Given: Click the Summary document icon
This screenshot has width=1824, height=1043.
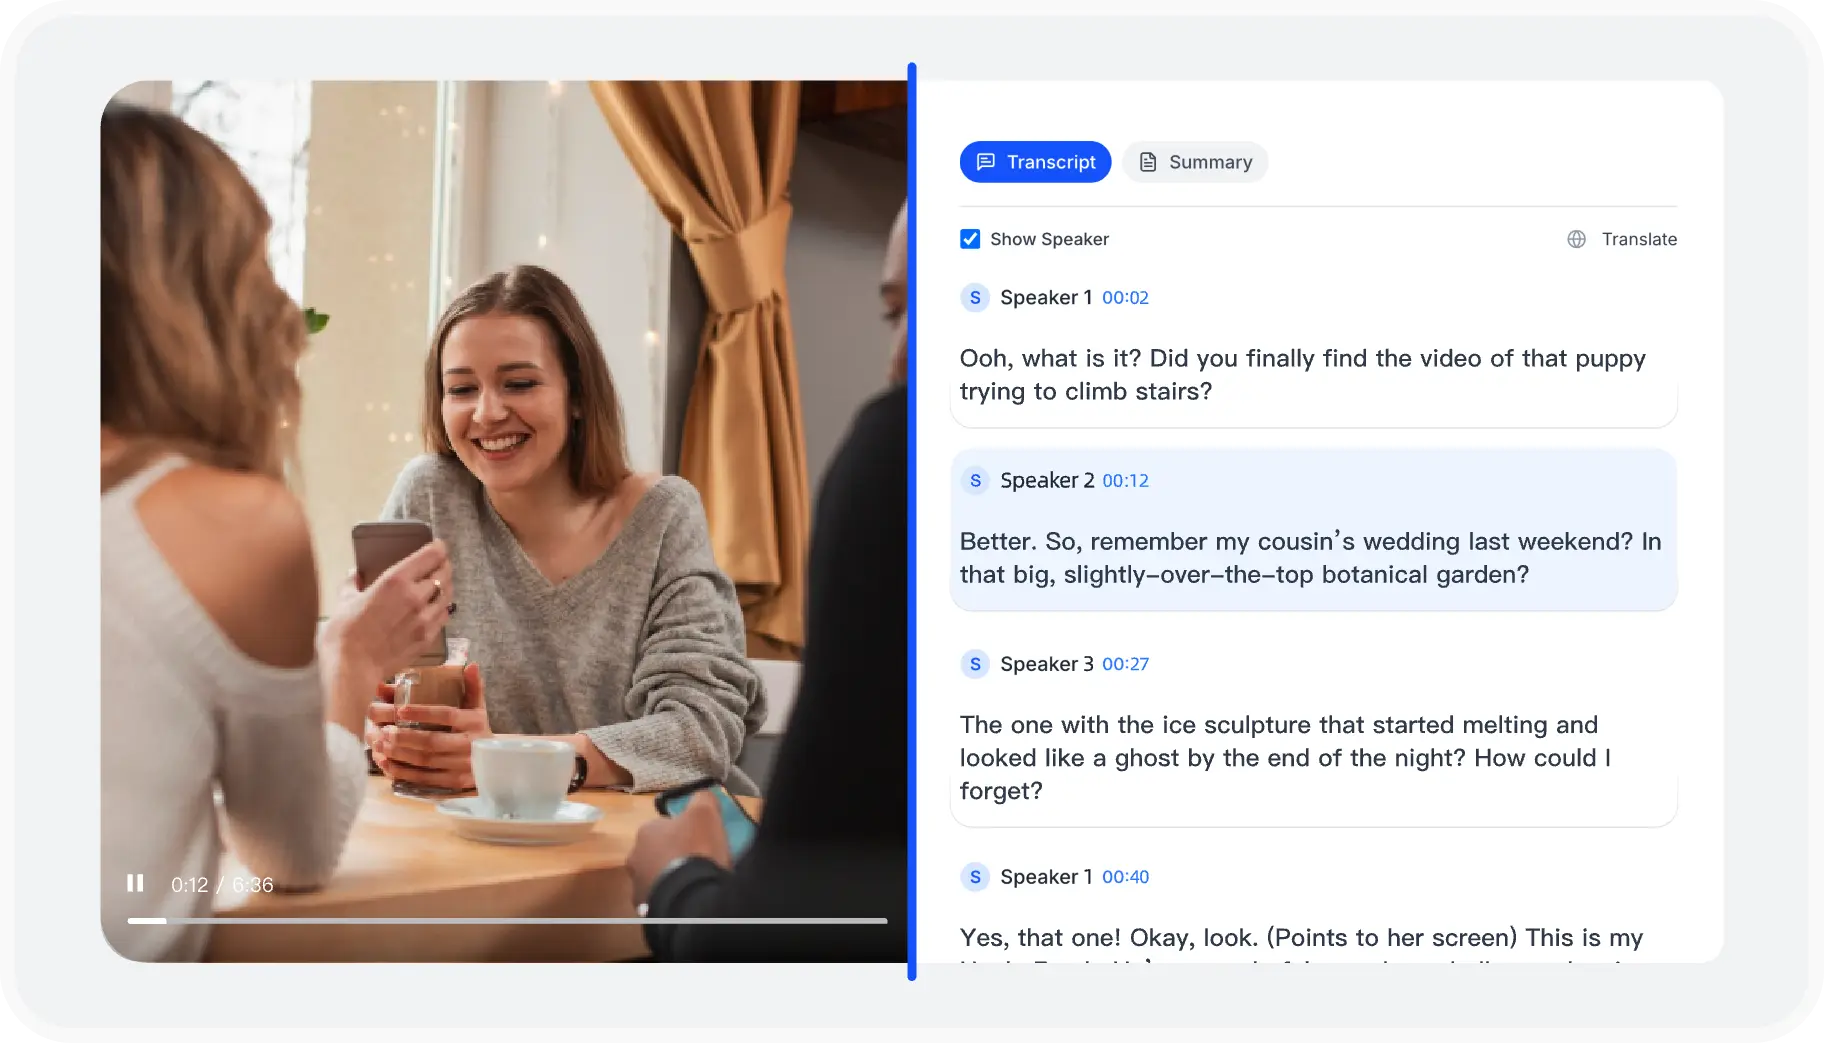Looking at the screenshot, I should 1148,162.
